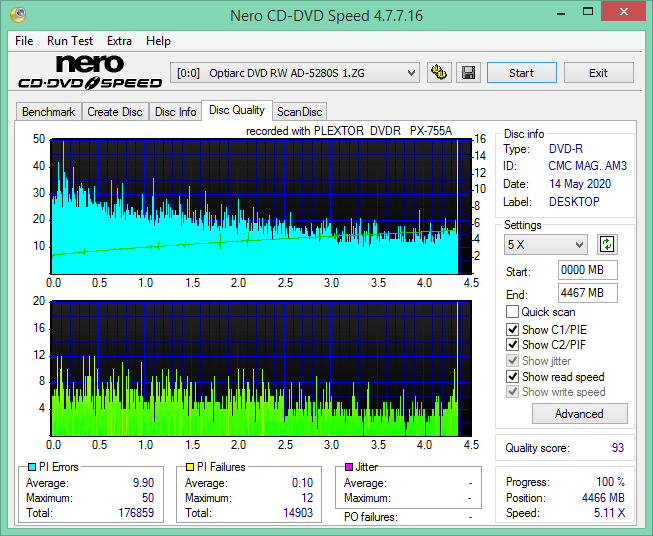Click the disc date 14 May 2020
Viewport: 653px width, 536px height.
click(580, 184)
